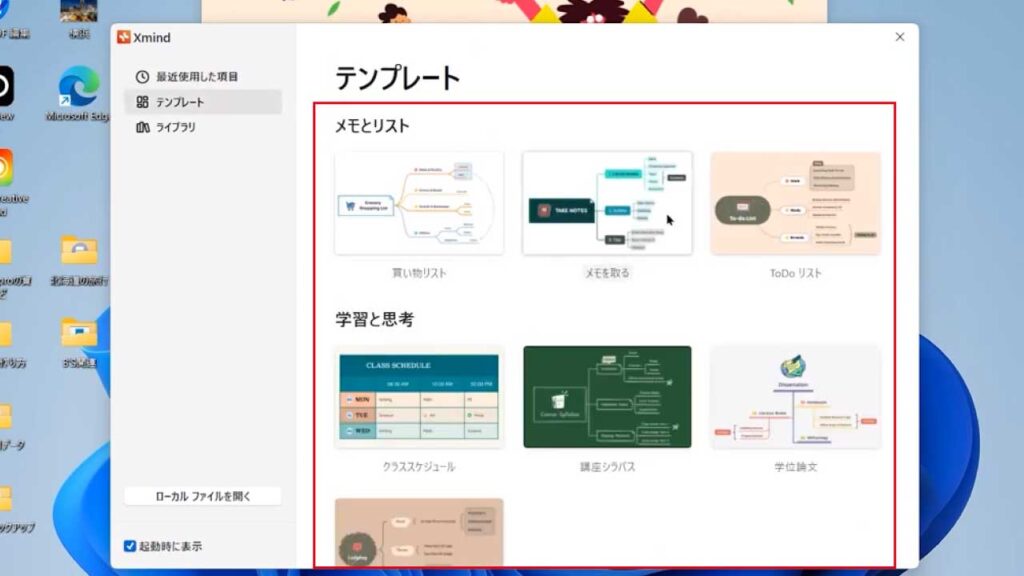Open the クラススケジュール template thumbnail
Screen dimensions: 1024x576
(x=419, y=397)
